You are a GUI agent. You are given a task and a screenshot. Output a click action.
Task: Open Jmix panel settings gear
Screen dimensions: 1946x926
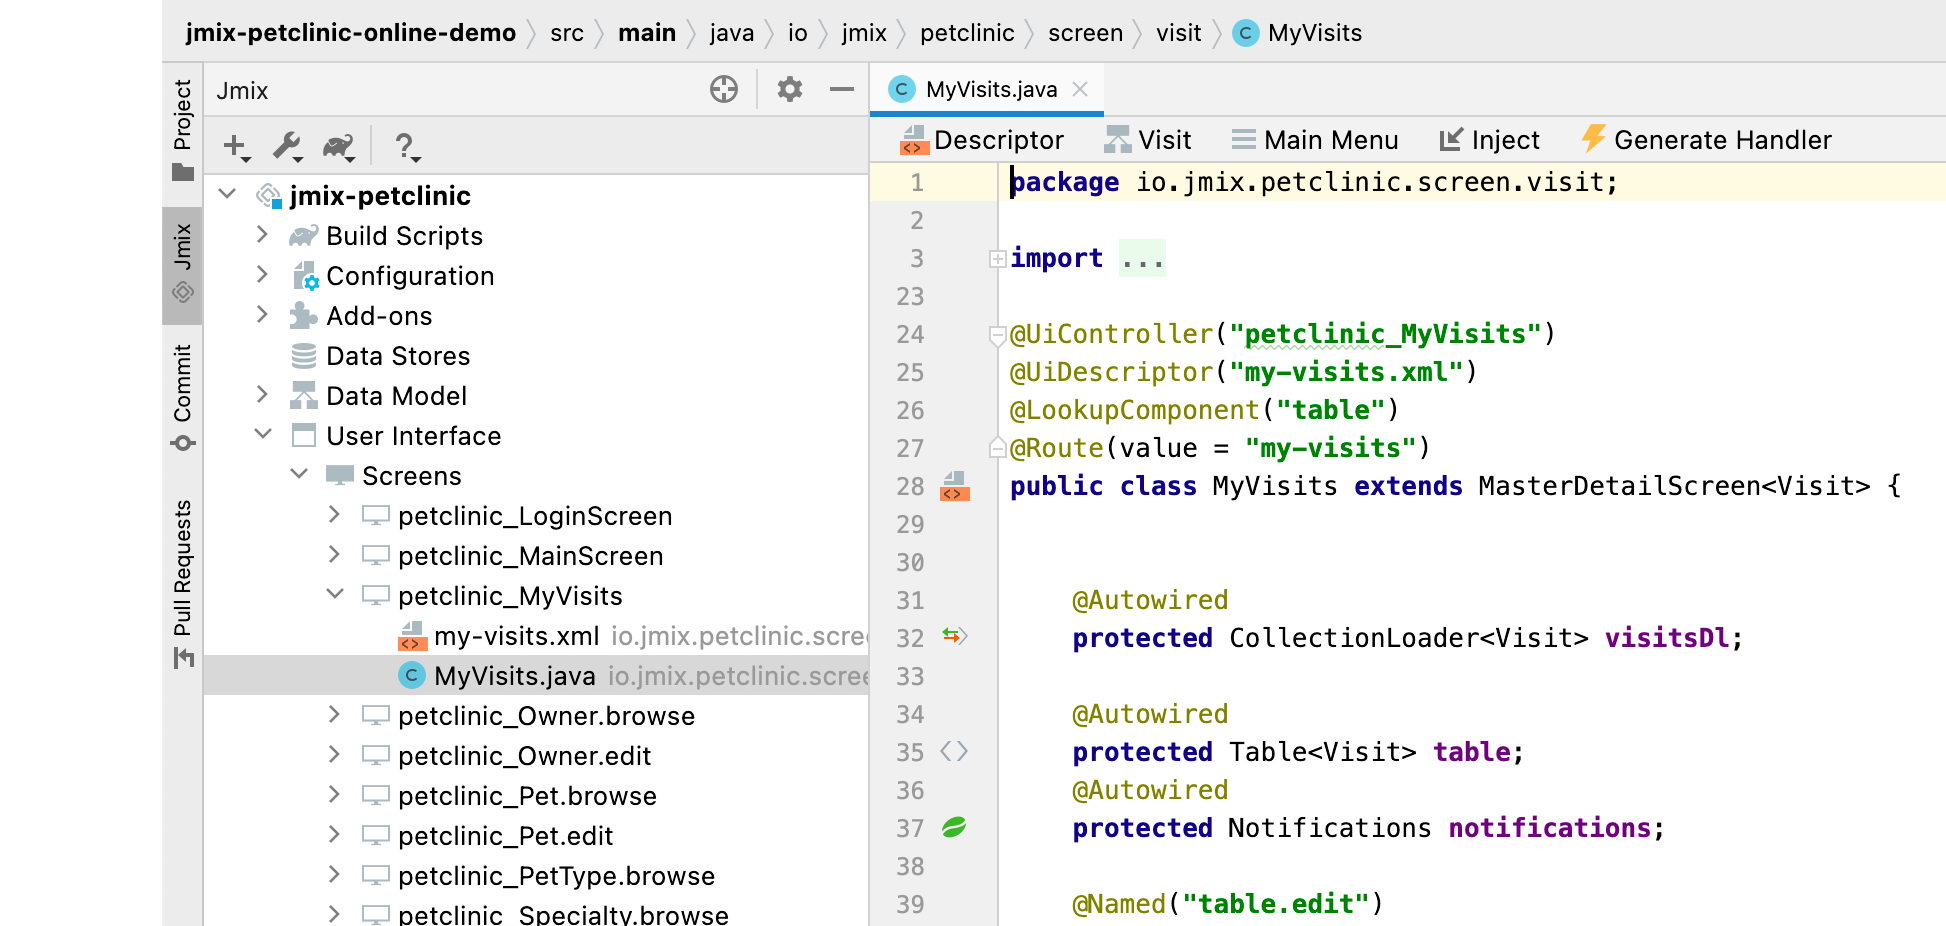pyautogui.click(x=790, y=90)
